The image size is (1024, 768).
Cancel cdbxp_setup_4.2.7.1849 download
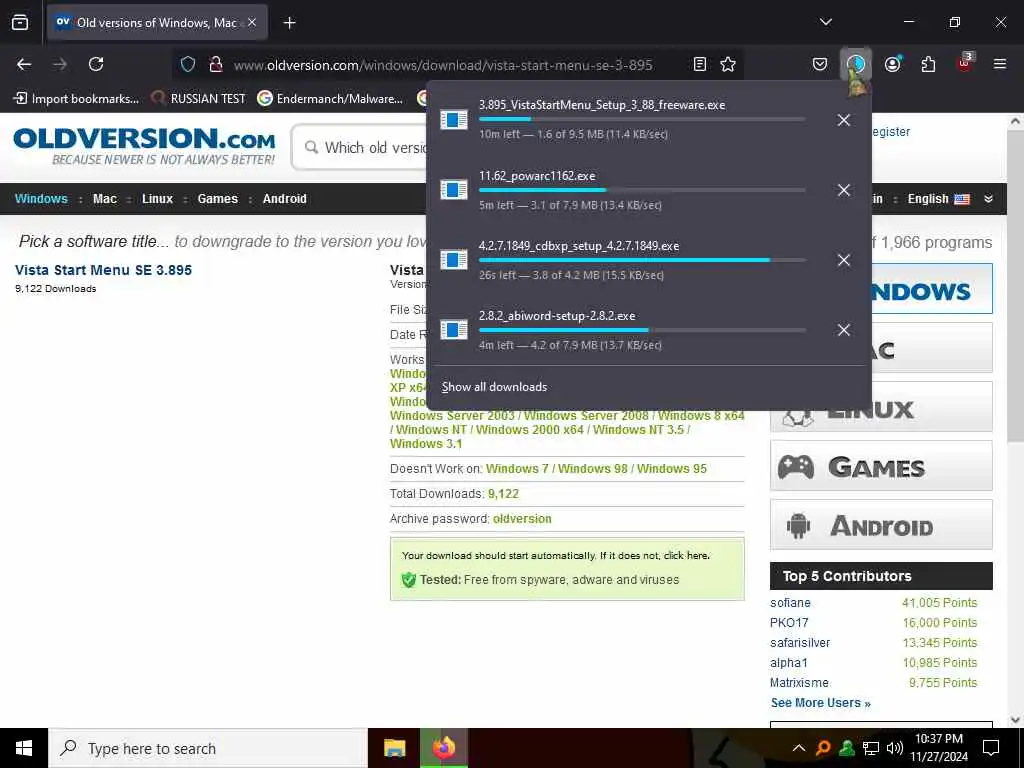click(x=844, y=260)
